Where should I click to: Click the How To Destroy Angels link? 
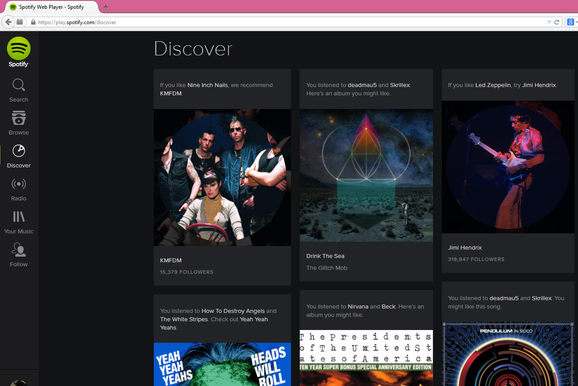pos(233,311)
